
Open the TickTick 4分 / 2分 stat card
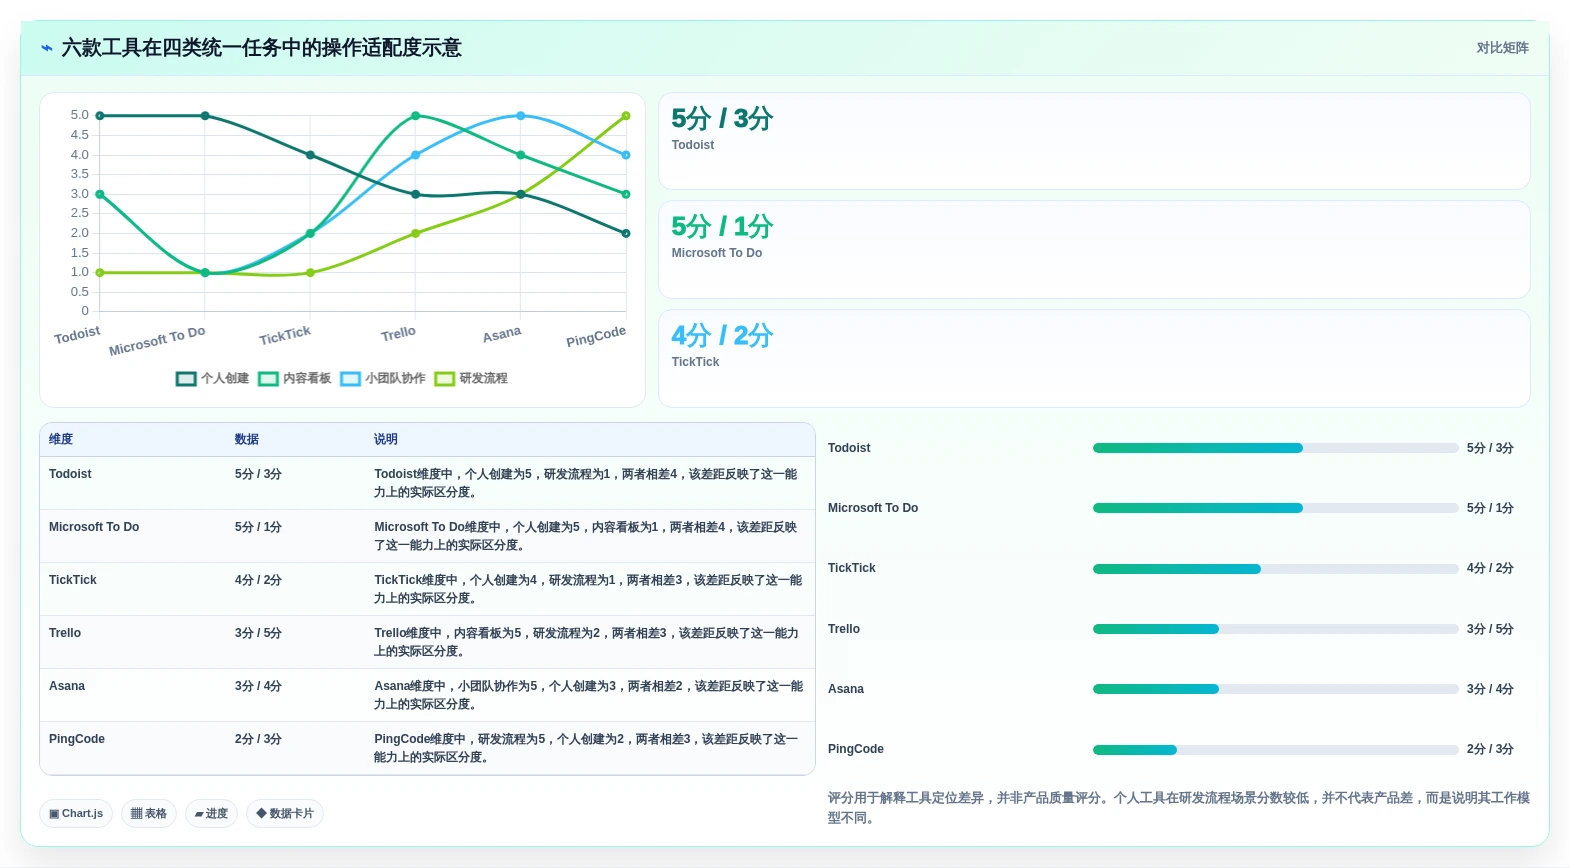point(1094,358)
